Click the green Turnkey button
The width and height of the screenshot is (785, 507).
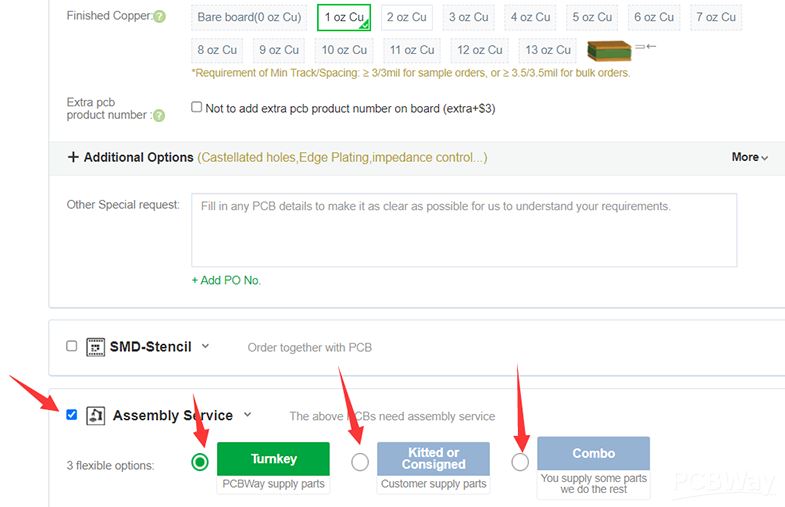tap(273, 458)
